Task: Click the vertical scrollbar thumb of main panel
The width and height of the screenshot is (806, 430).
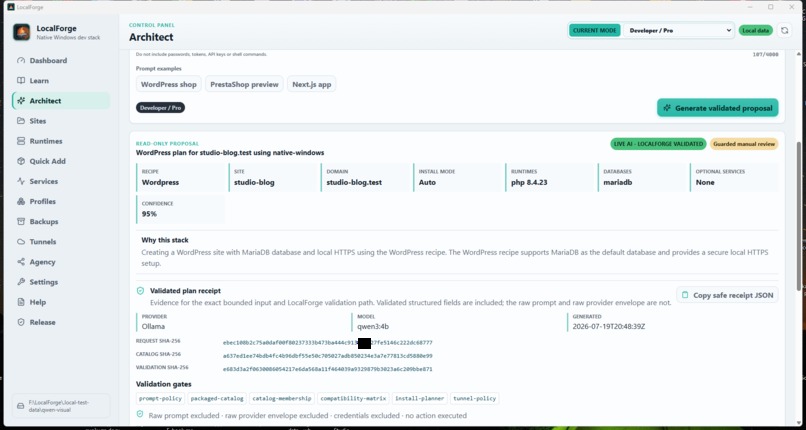Action: pyautogui.click(x=798, y=216)
